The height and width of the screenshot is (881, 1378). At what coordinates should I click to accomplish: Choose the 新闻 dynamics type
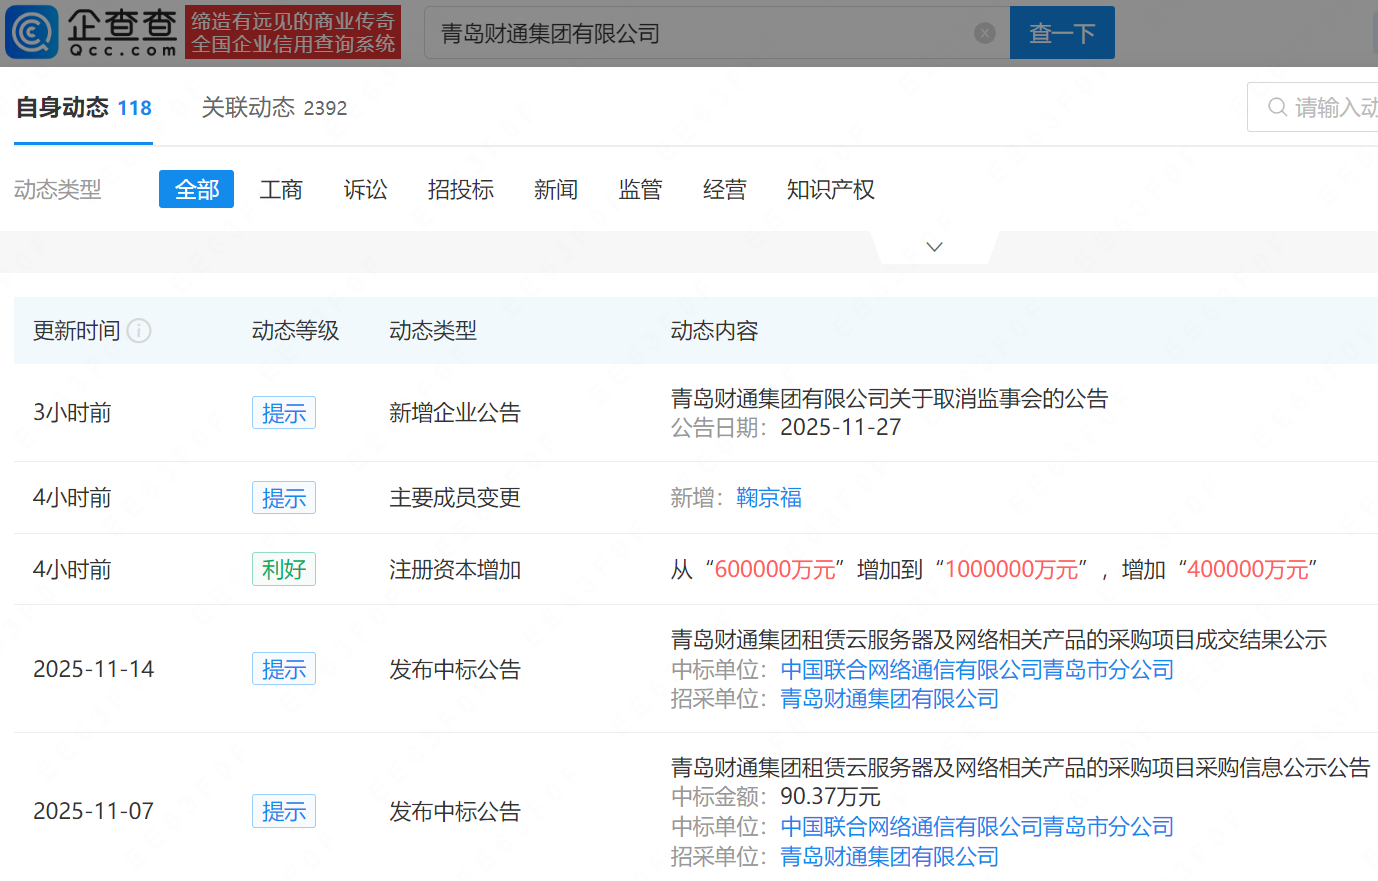[555, 190]
